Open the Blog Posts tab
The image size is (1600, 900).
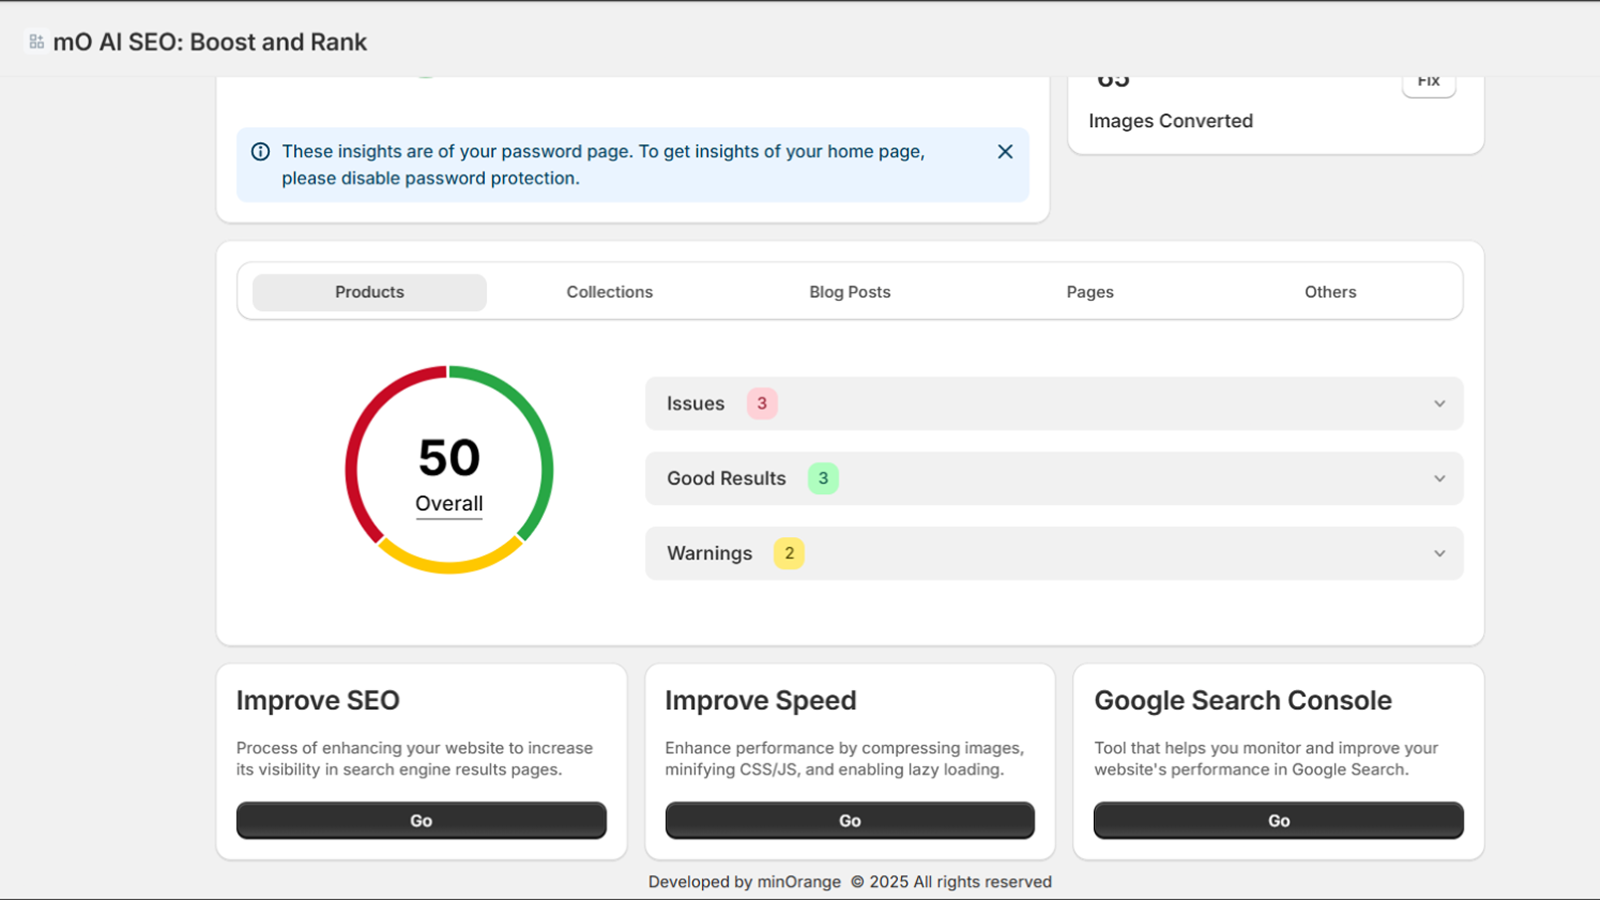pos(849,292)
